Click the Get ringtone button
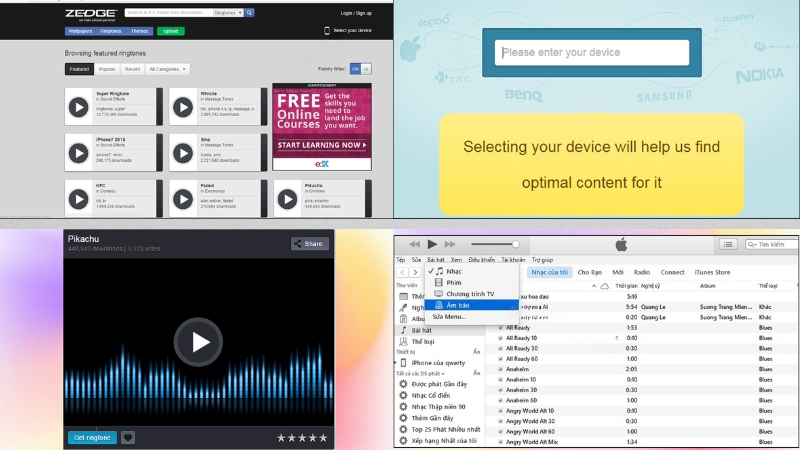This screenshot has height=450, width=800. pos(92,437)
